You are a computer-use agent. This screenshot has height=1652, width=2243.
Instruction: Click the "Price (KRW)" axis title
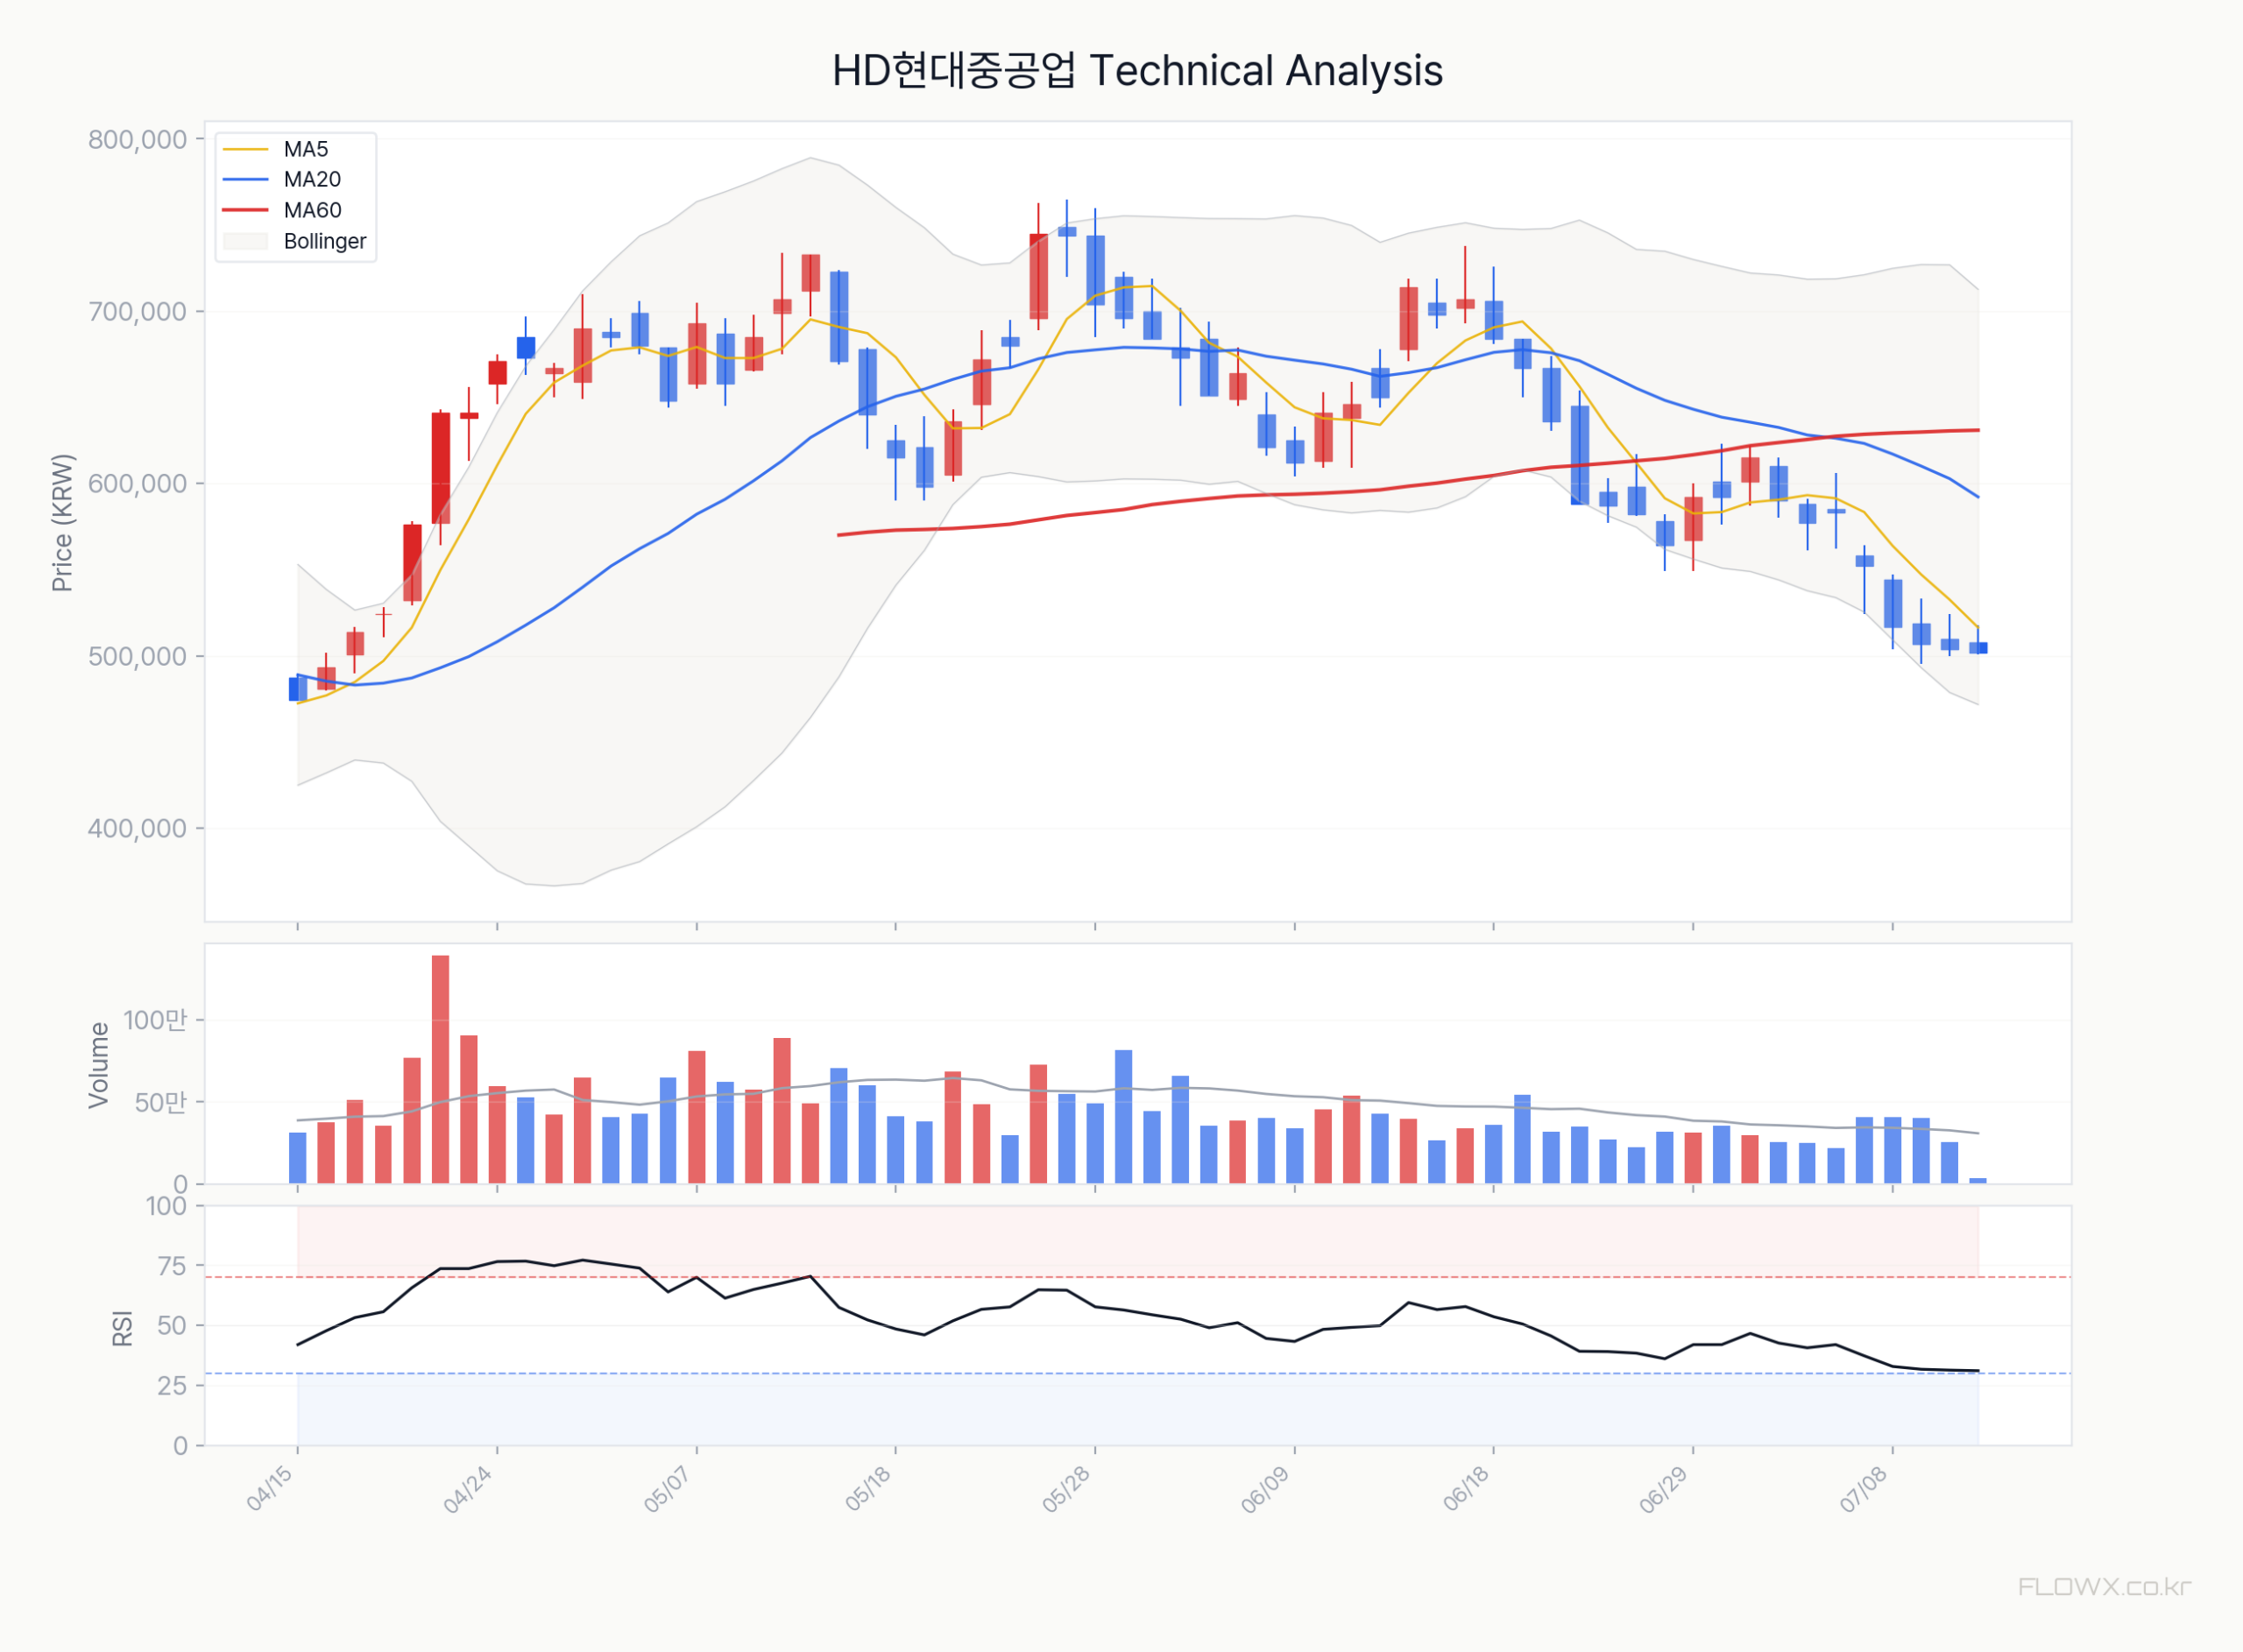click(62, 523)
